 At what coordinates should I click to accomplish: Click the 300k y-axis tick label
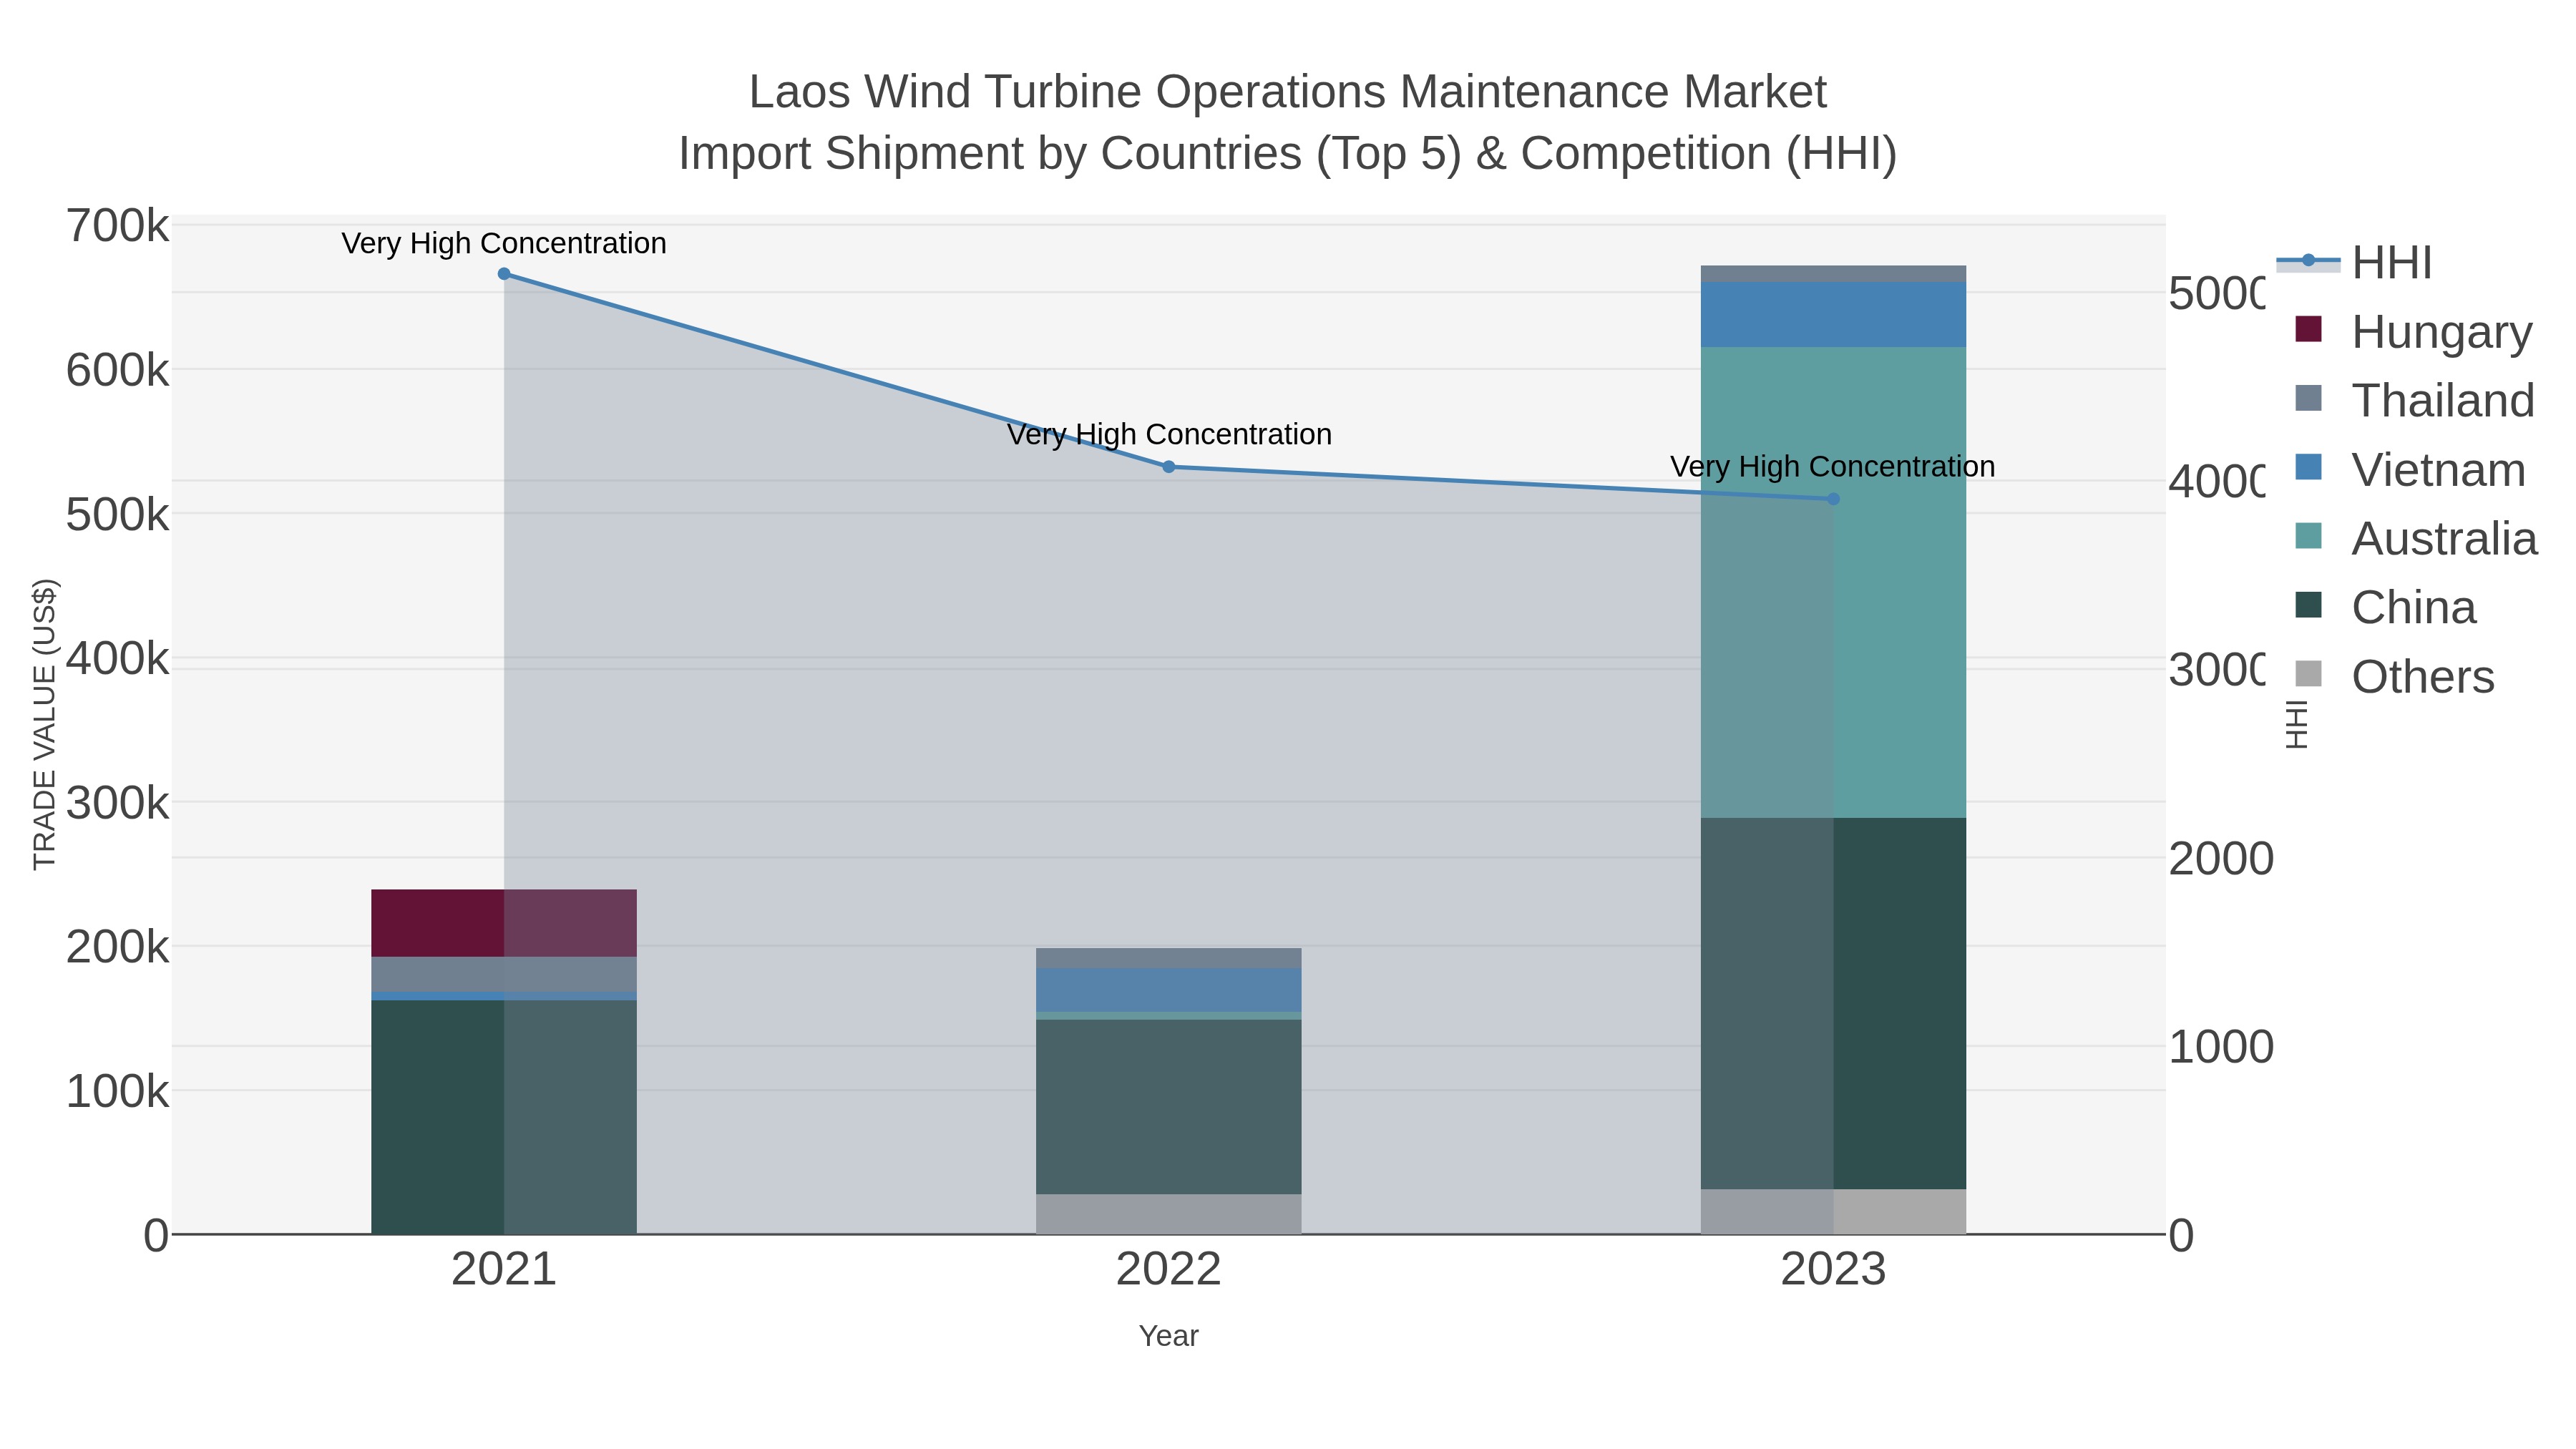(117, 803)
